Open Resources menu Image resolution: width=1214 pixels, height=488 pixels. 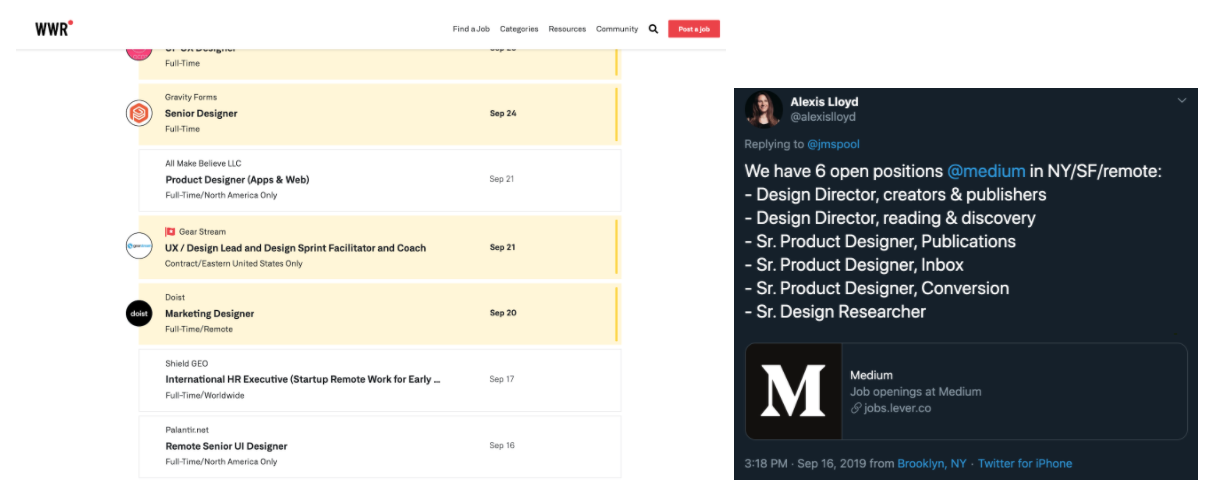(x=567, y=29)
